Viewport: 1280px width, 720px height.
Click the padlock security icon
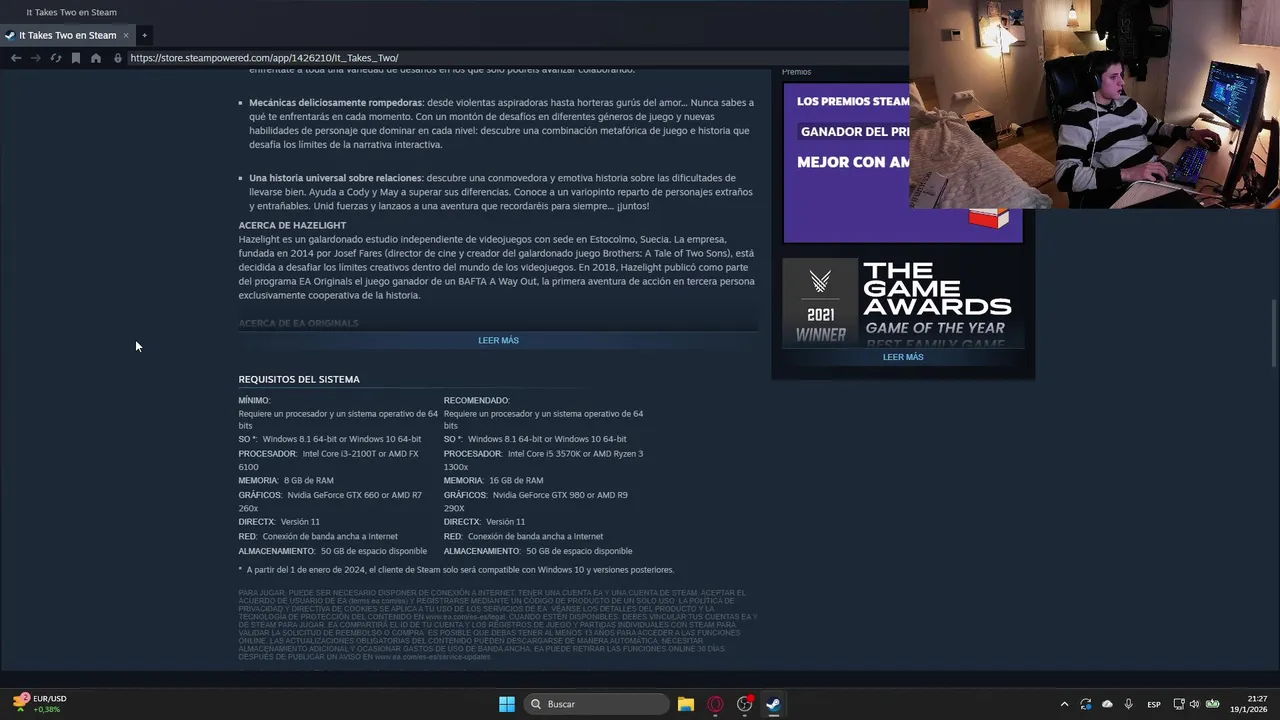(118, 58)
